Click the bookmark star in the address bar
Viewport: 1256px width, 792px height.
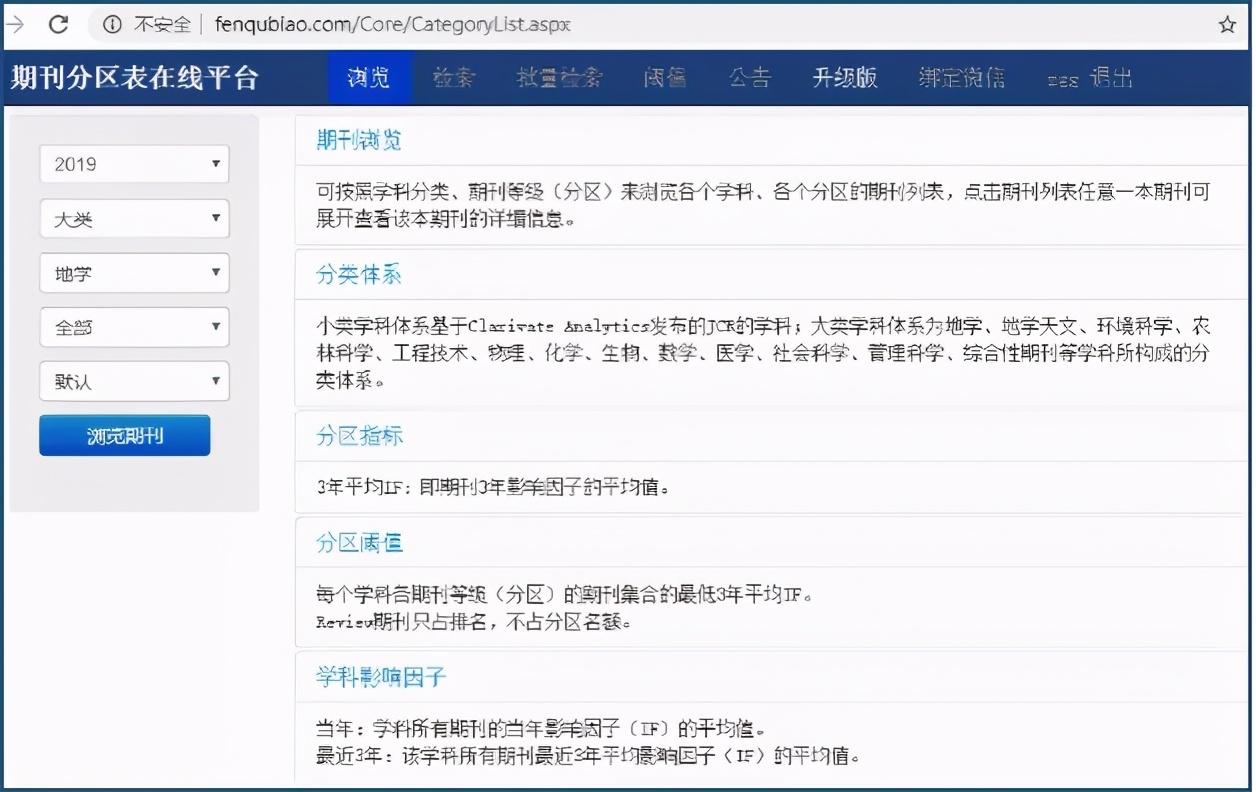(x=1226, y=23)
